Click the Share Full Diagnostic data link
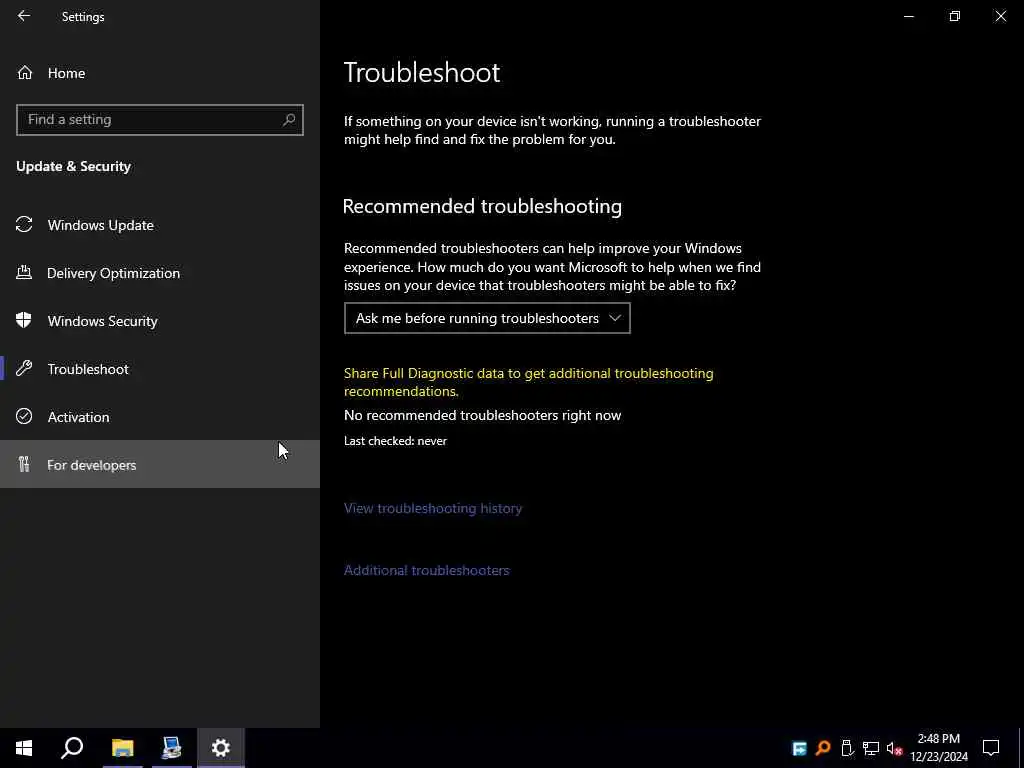 point(528,382)
